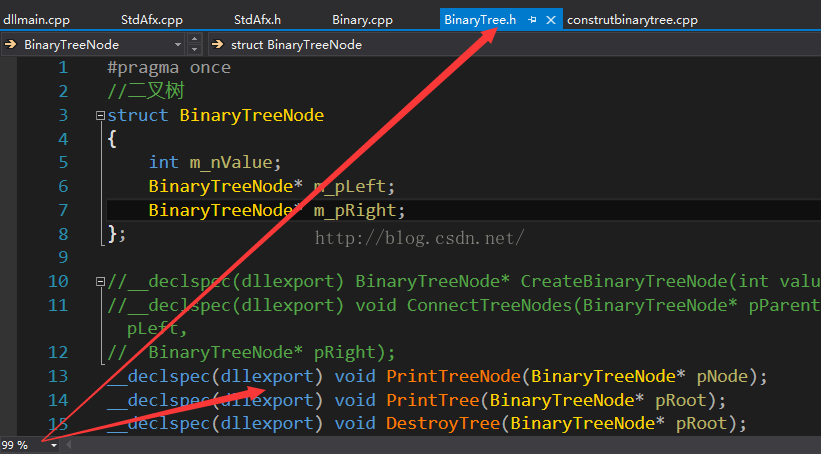The height and width of the screenshot is (454, 821).
Task: Click the '#pragma once' directive
Action: coord(169,68)
